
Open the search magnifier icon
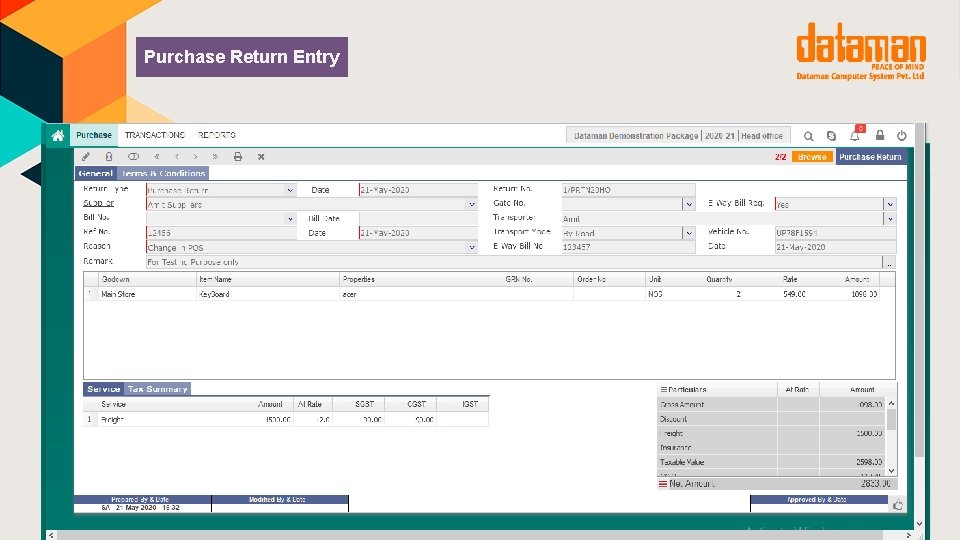tap(808, 136)
